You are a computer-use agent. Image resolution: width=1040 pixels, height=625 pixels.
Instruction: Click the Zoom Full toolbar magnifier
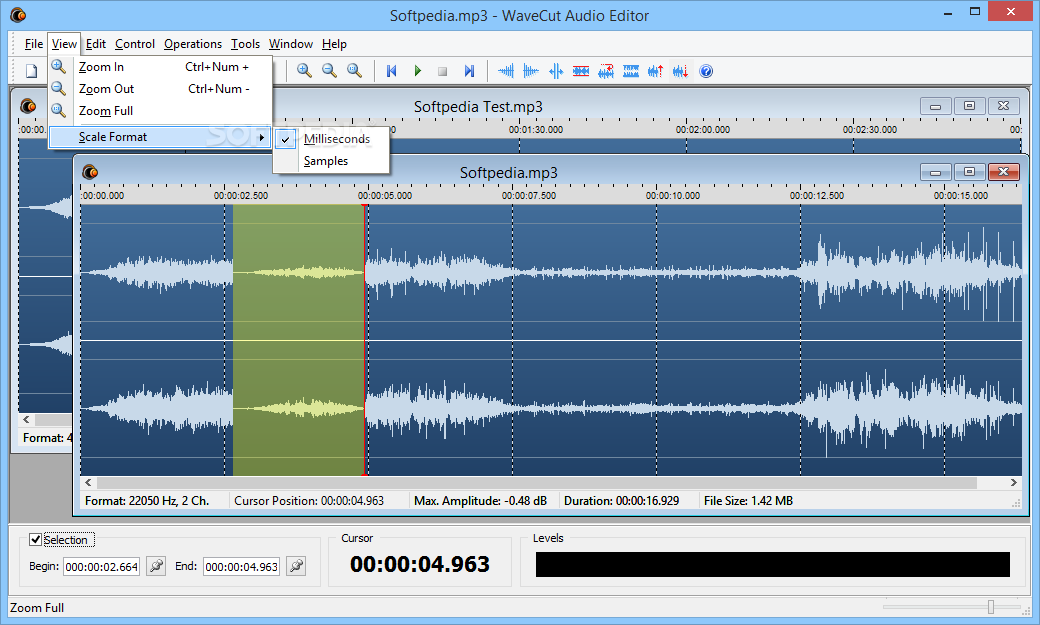pyautogui.click(x=355, y=71)
